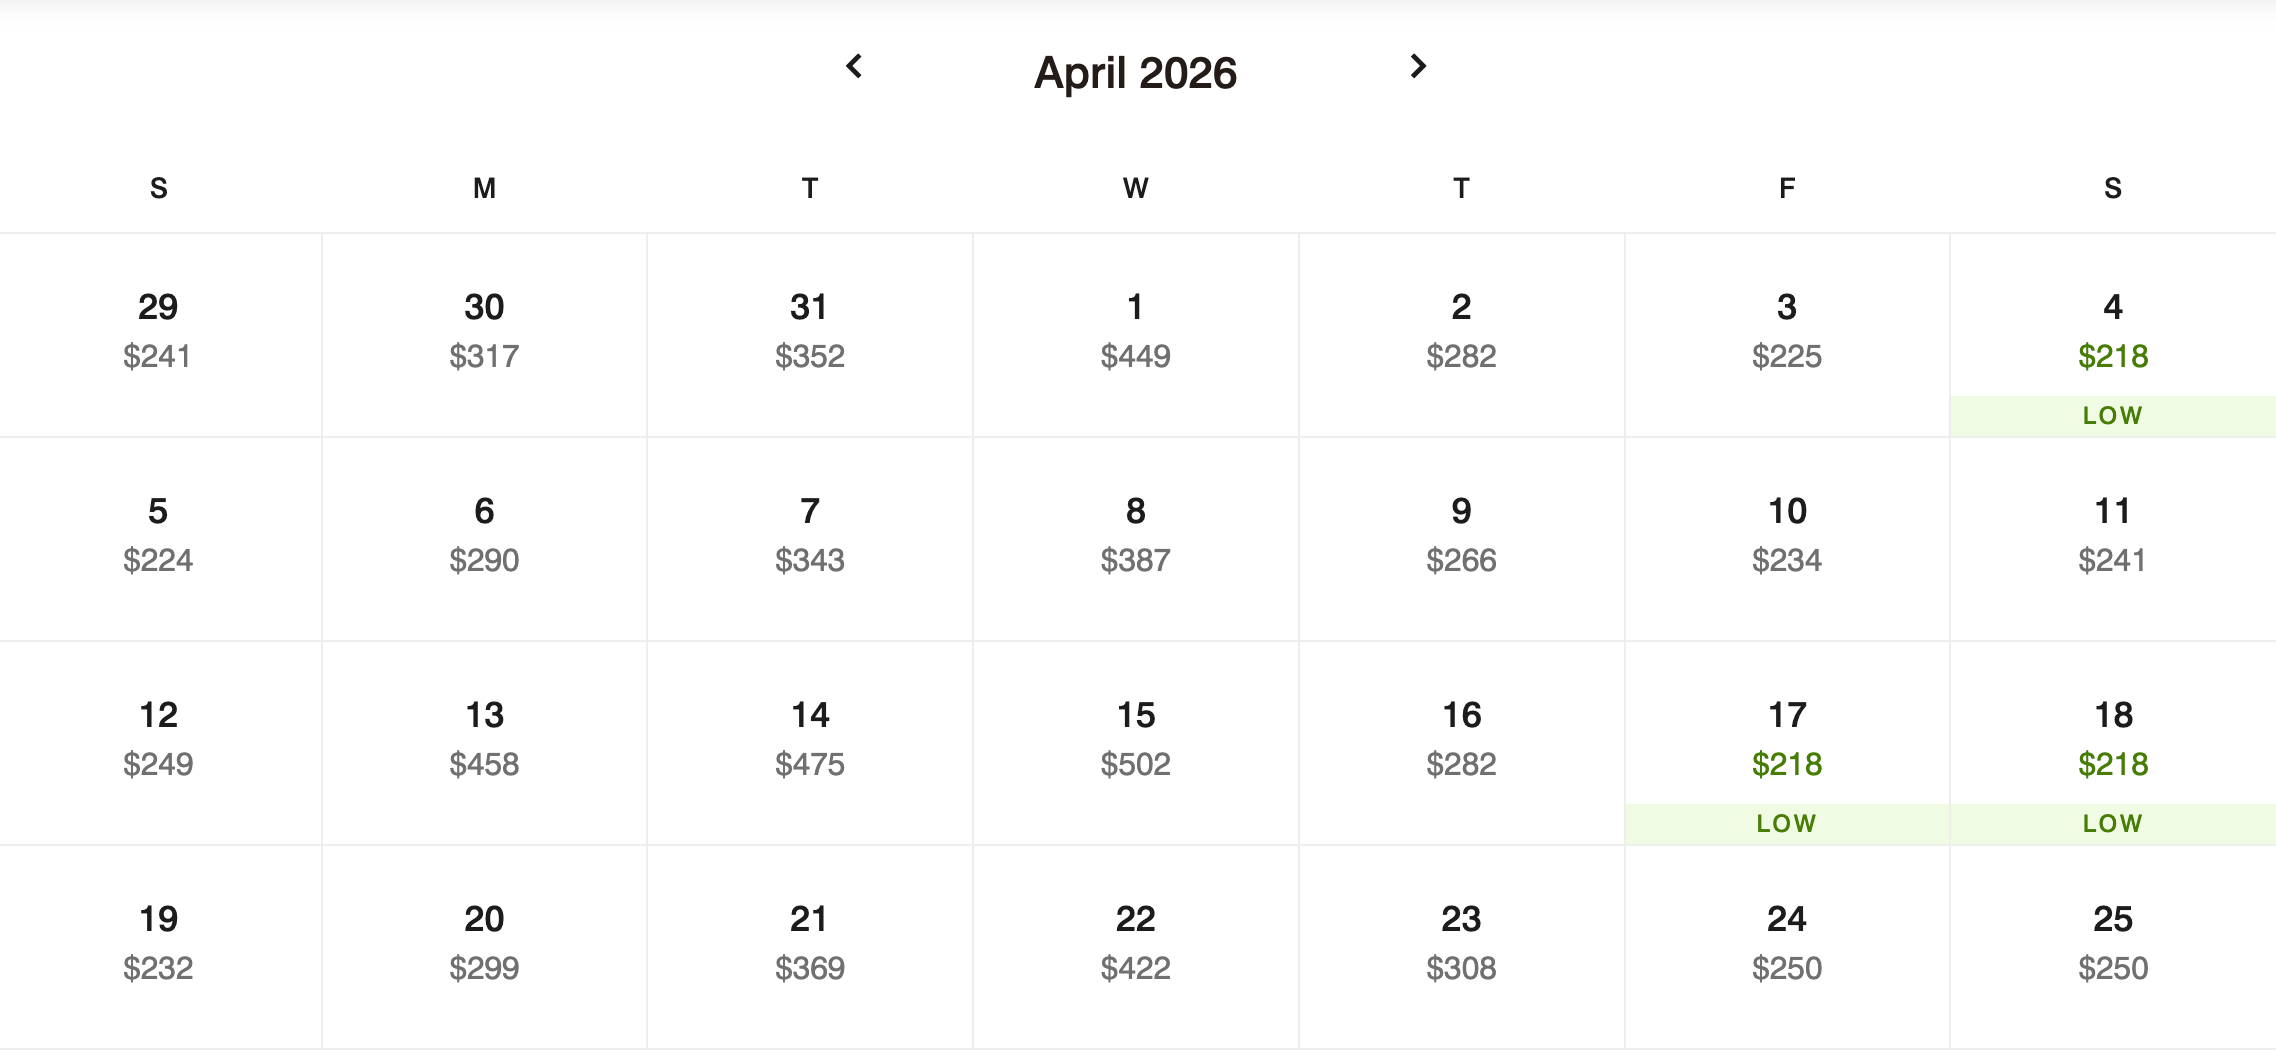Click the Sunday column header
The width and height of the screenshot is (2276, 1050).
(158, 187)
